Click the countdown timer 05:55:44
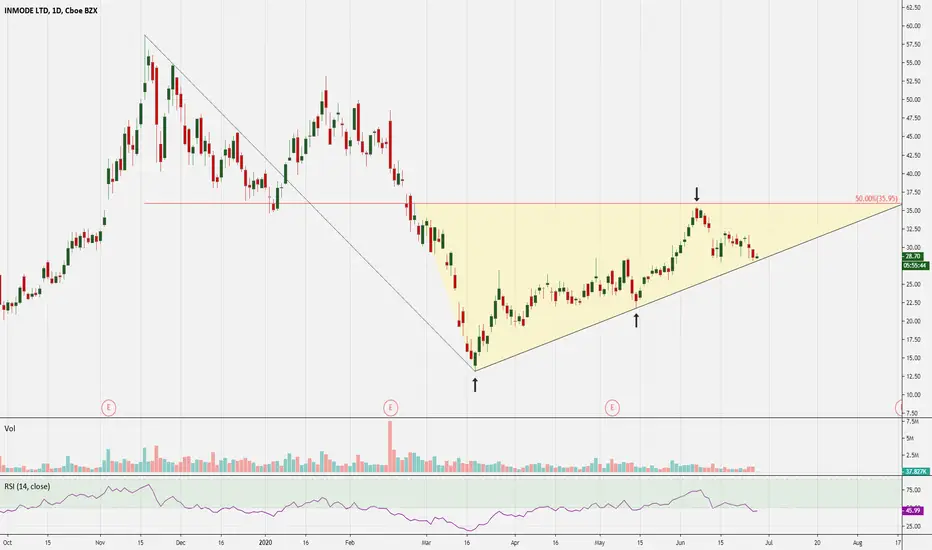The width and height of the screenshot is (932, 550). pyautogui.click(x=915, y=265)
